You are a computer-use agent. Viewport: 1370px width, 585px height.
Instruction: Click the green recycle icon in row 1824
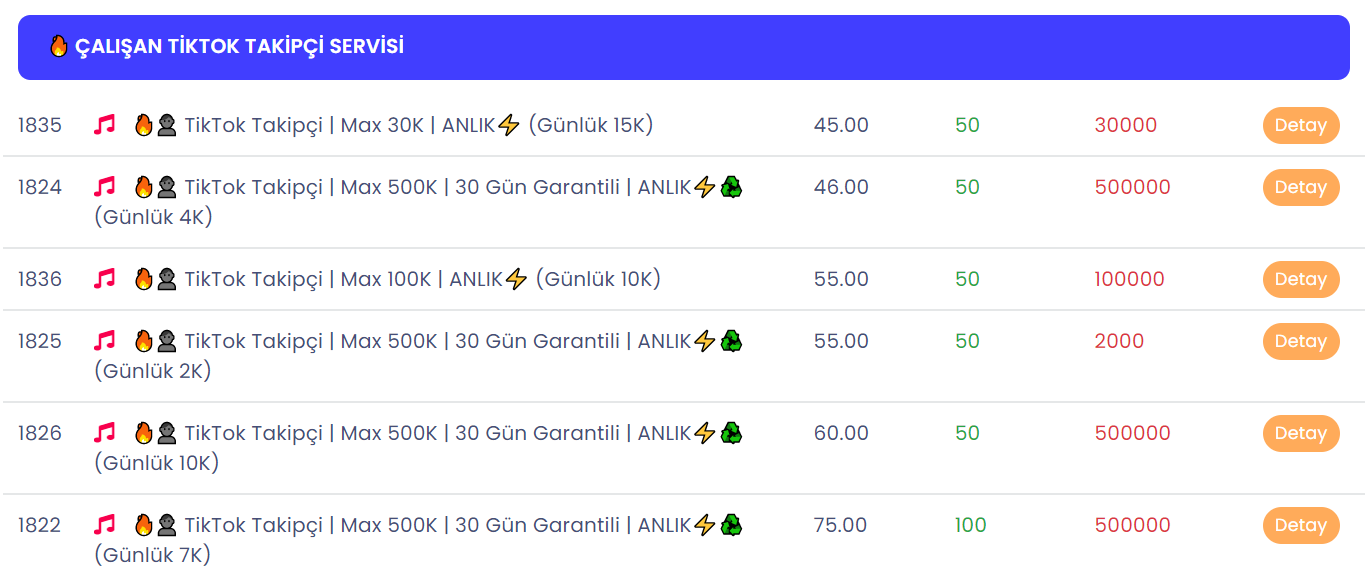[731, 187]
